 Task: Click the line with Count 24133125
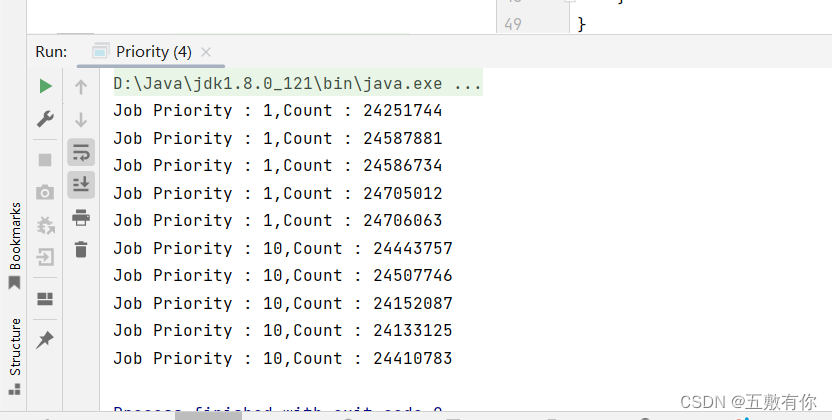(283, 330)
